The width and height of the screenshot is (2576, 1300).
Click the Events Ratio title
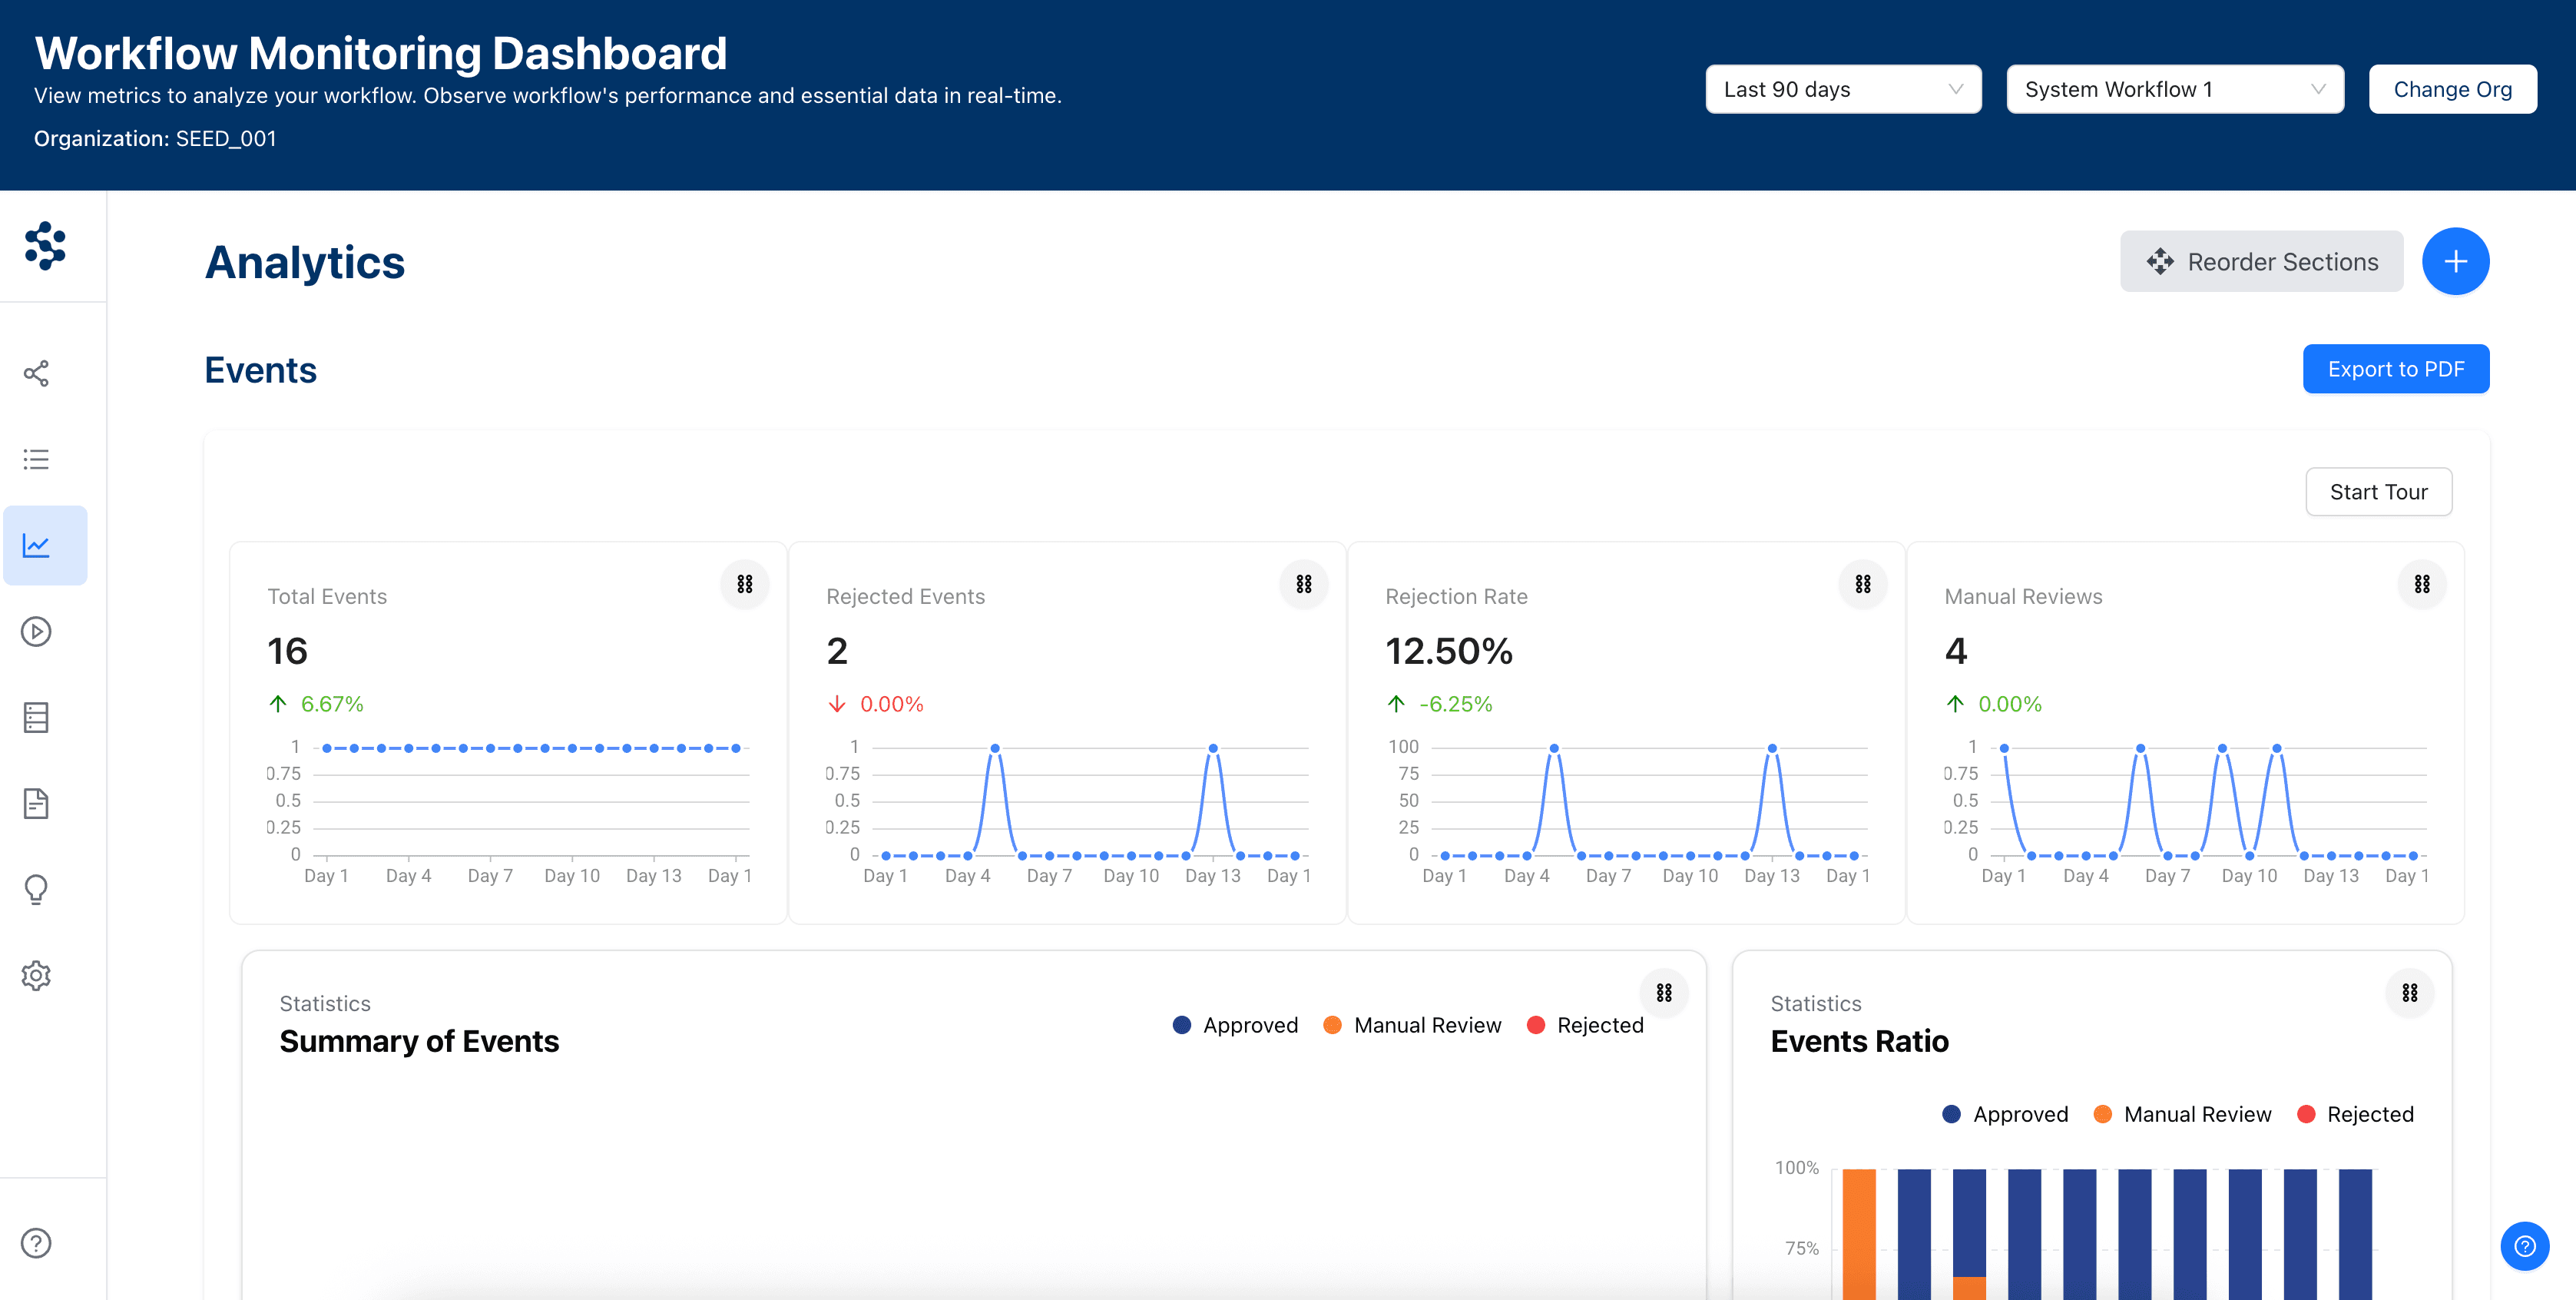click(1859, 1041)
